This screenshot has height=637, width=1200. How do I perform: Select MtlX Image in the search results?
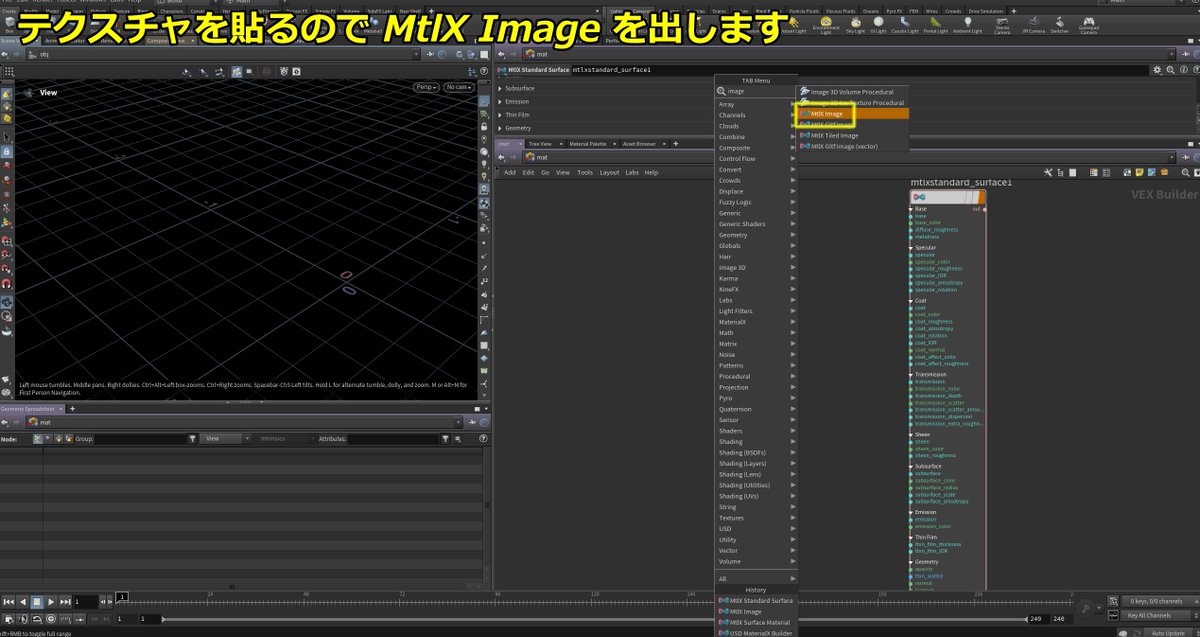[x=853, y=114]
